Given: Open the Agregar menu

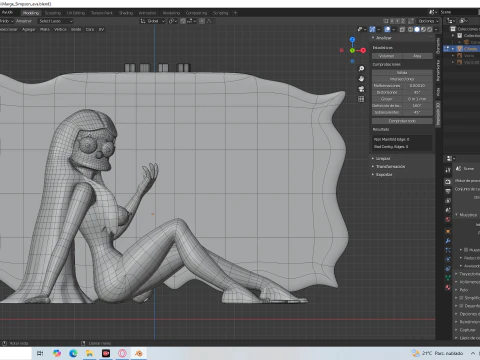Looking at the screenshot, I should click(29, 29).
